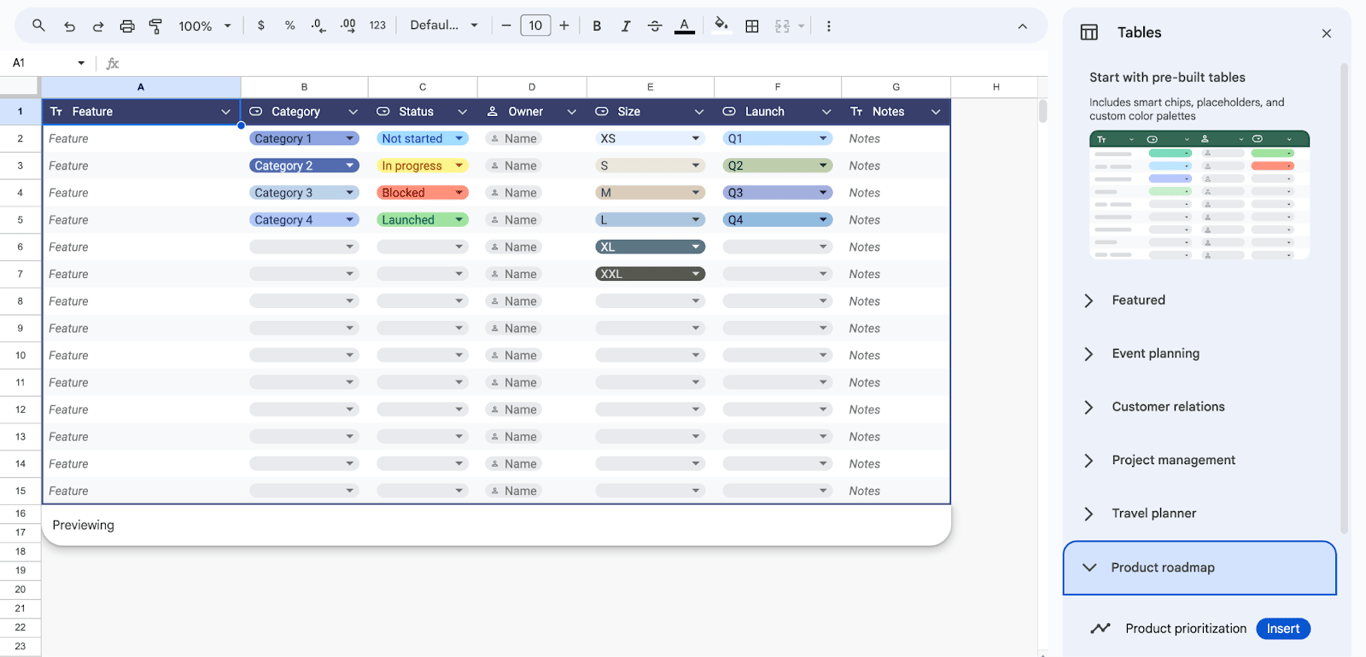Click the font size field showing 10
Screen dimensions: 1366x657
point(535,26)
